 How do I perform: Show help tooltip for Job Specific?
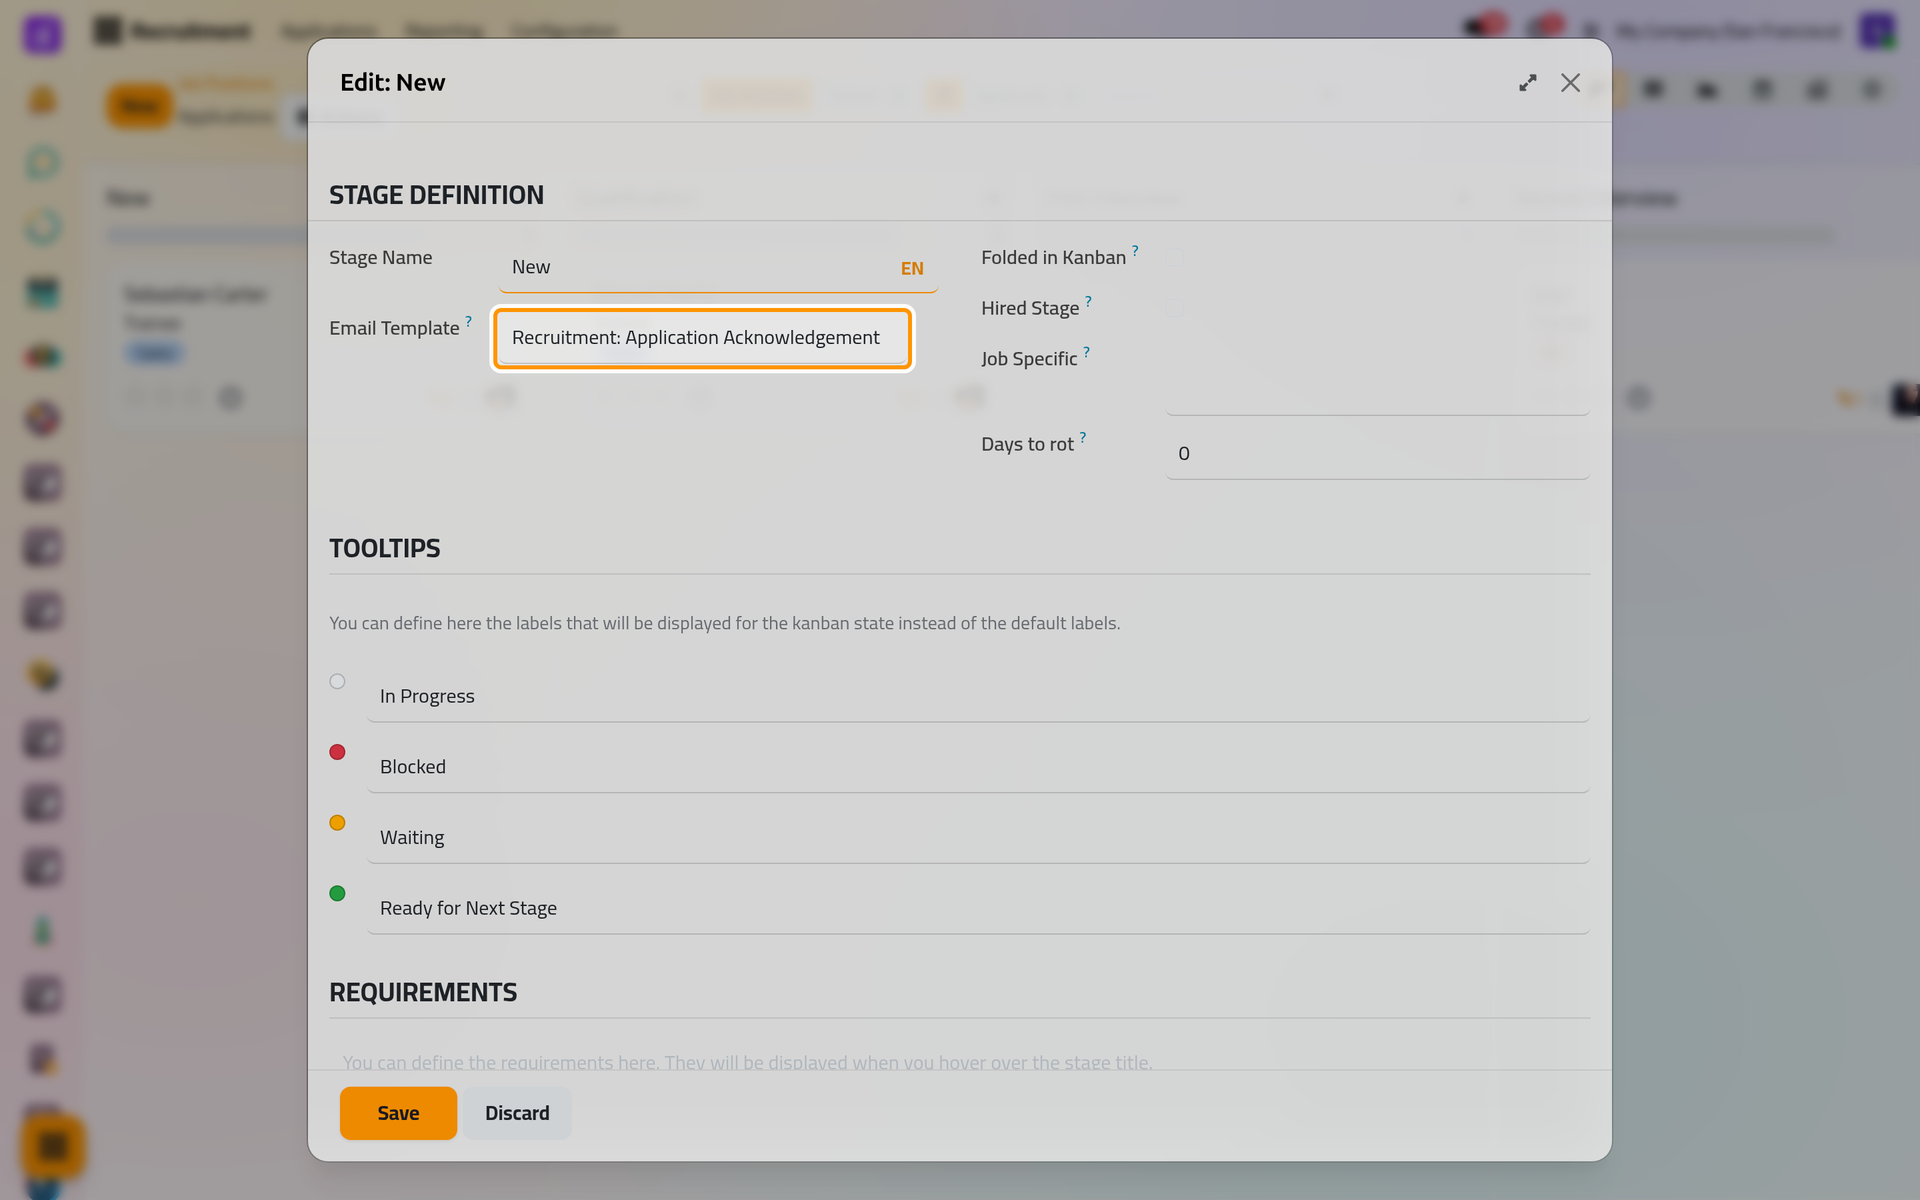[x=1086, y=352]
